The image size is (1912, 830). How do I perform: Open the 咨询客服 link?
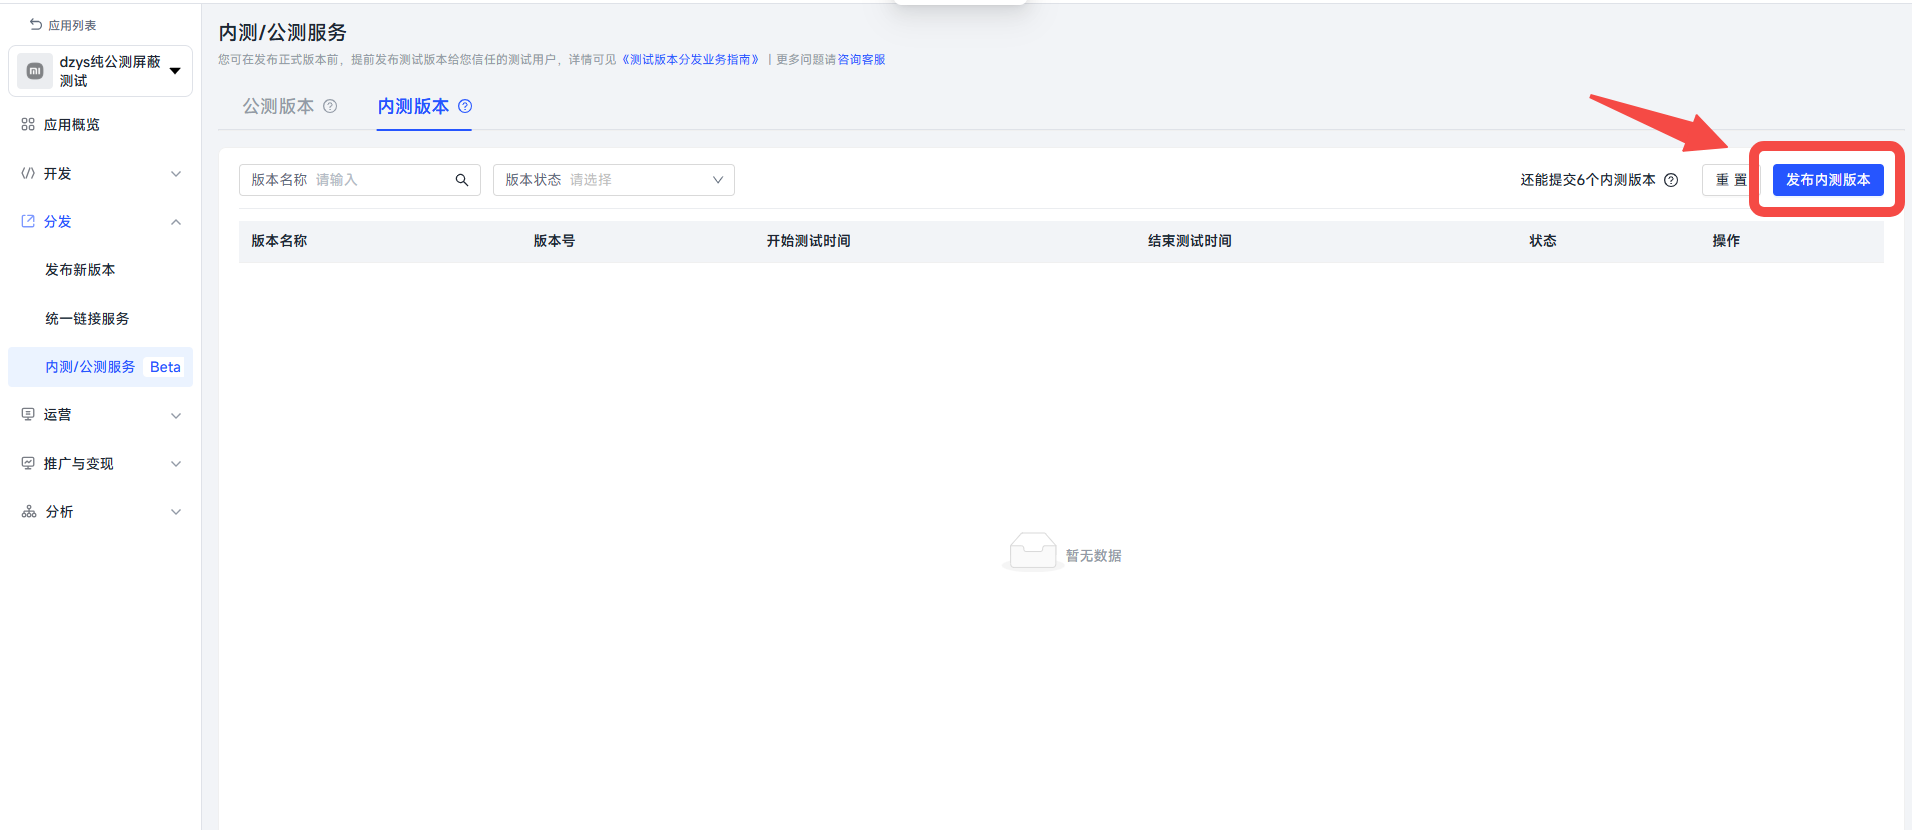[x=861, y=60]
